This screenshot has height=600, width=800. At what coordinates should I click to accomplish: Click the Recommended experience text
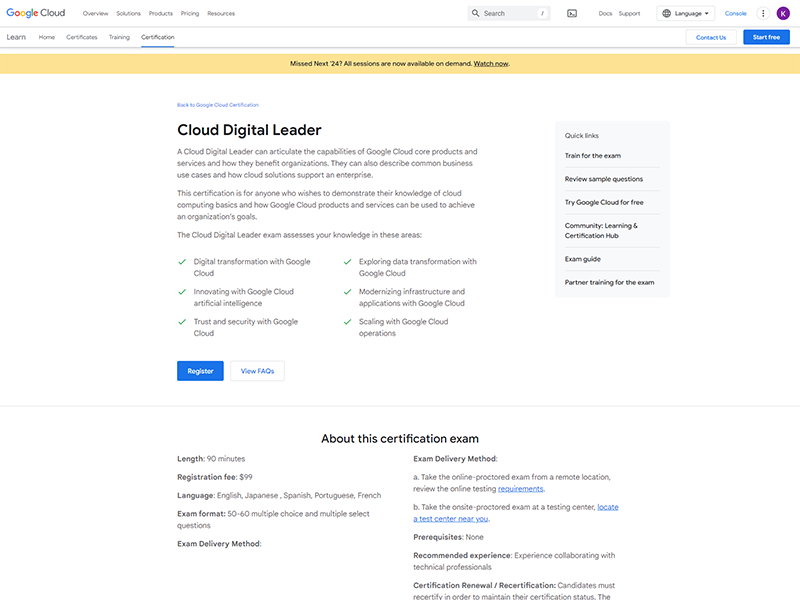click(514, 561)
